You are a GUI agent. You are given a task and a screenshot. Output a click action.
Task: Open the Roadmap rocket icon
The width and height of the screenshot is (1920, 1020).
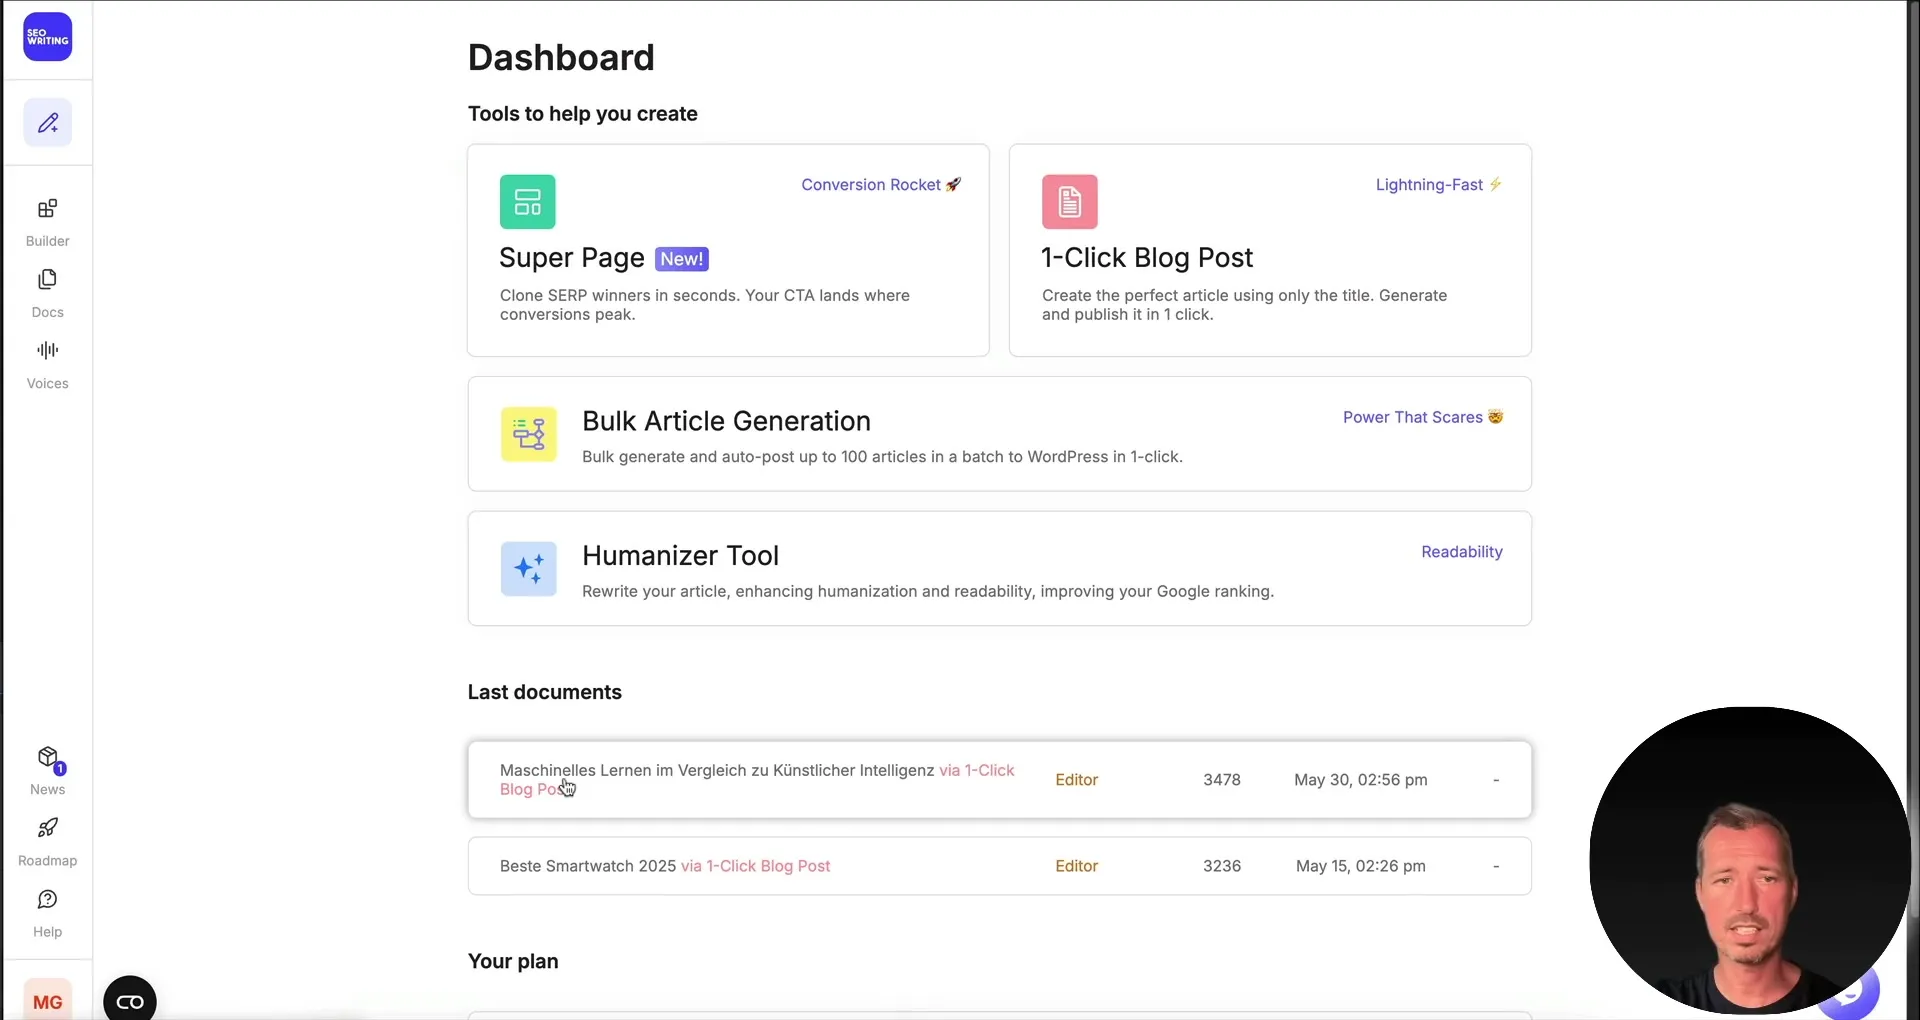point(46,828)
